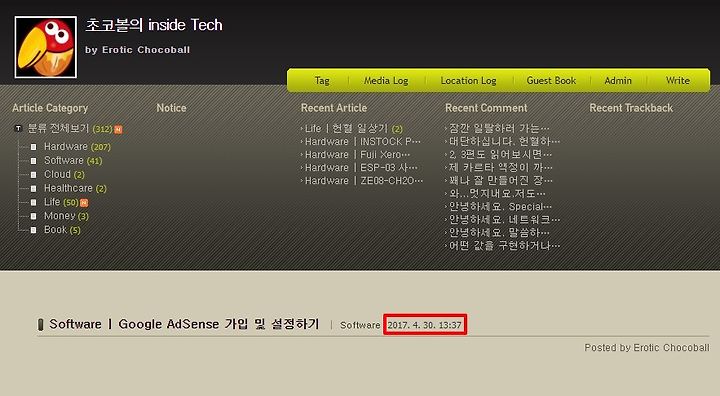Open the Software (41) category
Screen dimensions: 720x396
[x=73, y=160]
